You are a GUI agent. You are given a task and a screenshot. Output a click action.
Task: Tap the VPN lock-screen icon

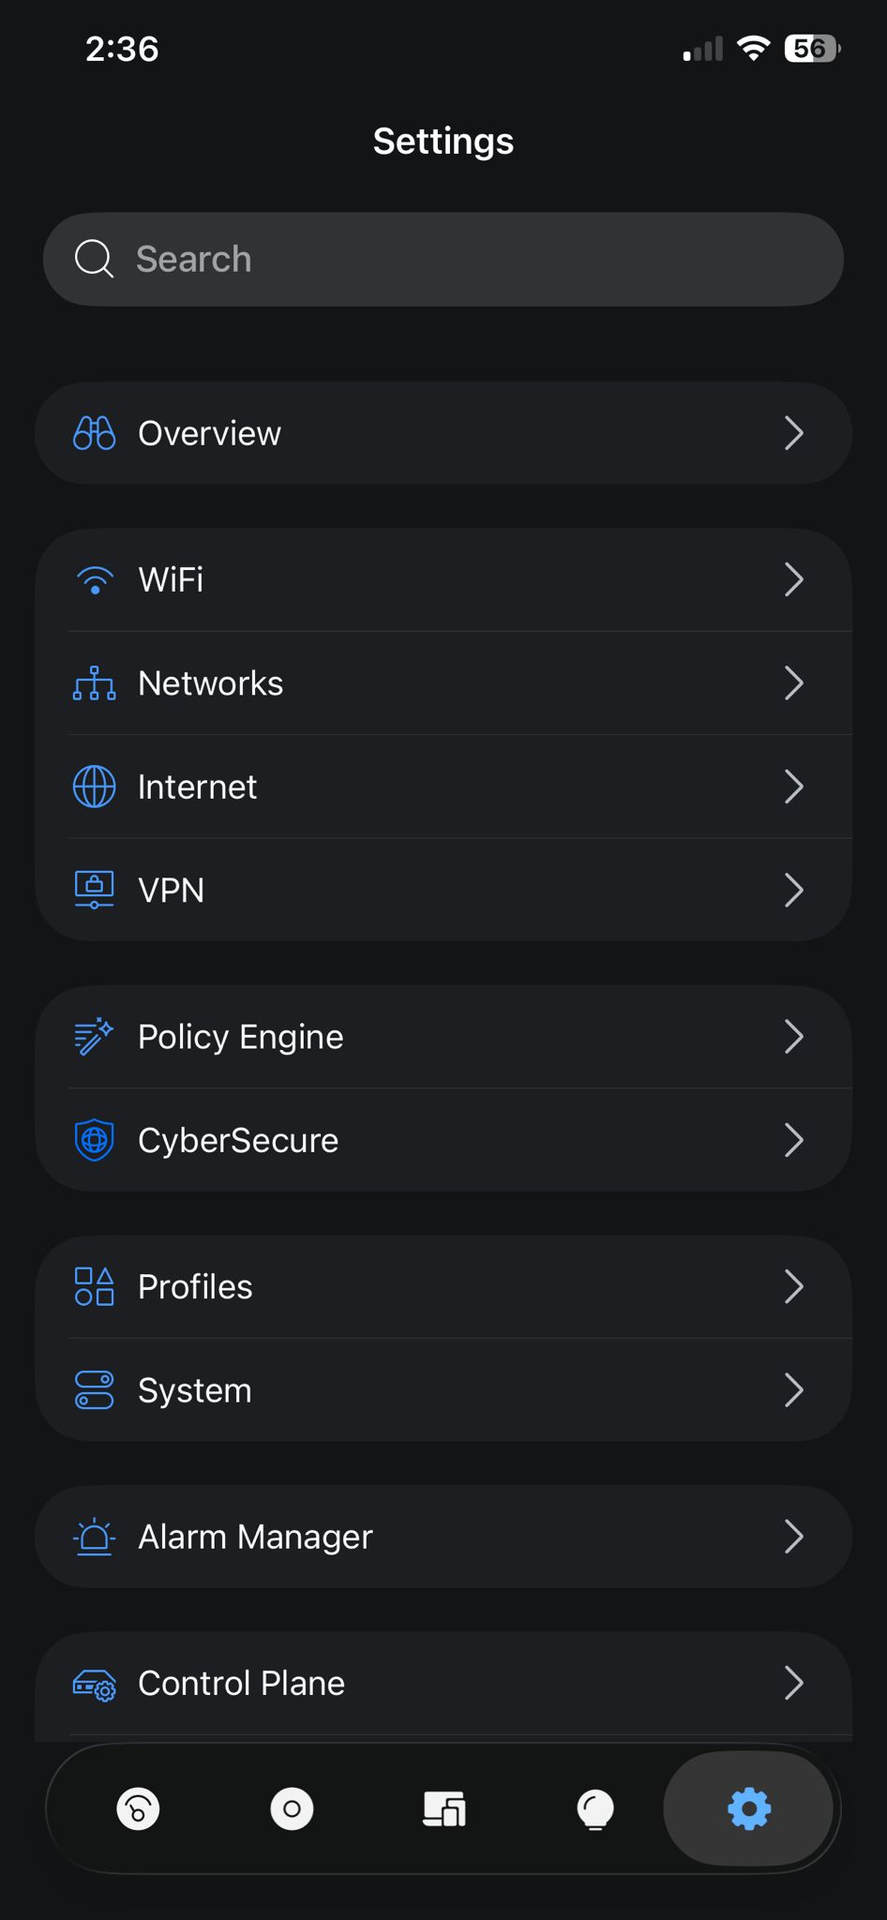[94, 890]
